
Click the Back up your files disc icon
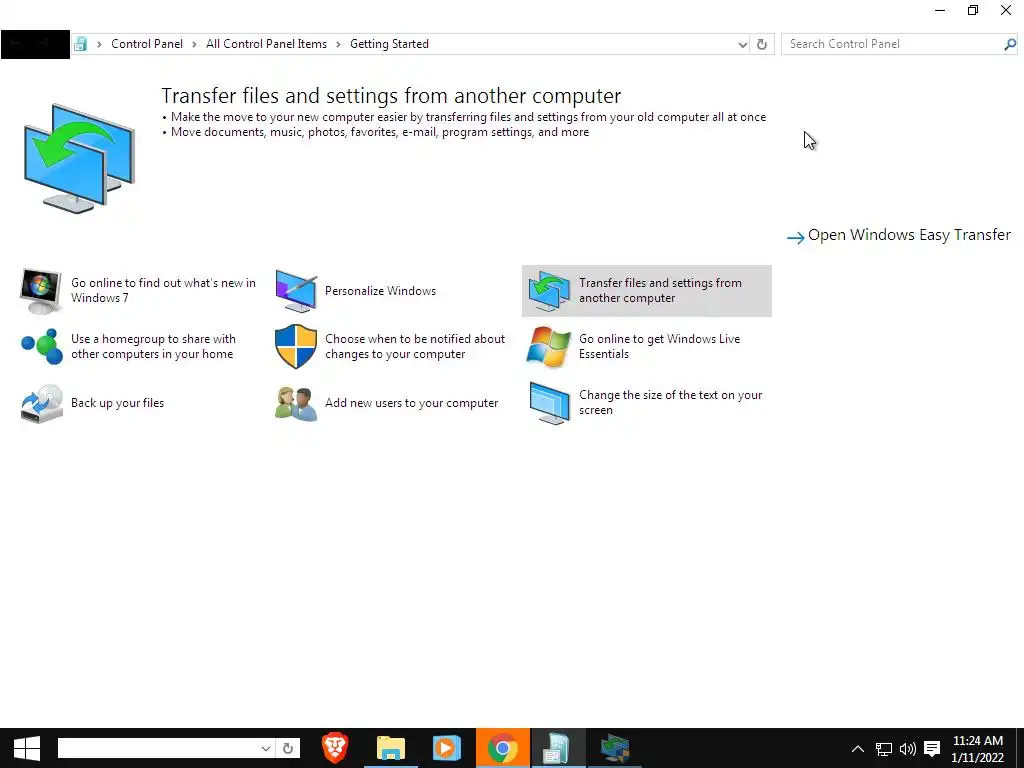click(42, 403)
